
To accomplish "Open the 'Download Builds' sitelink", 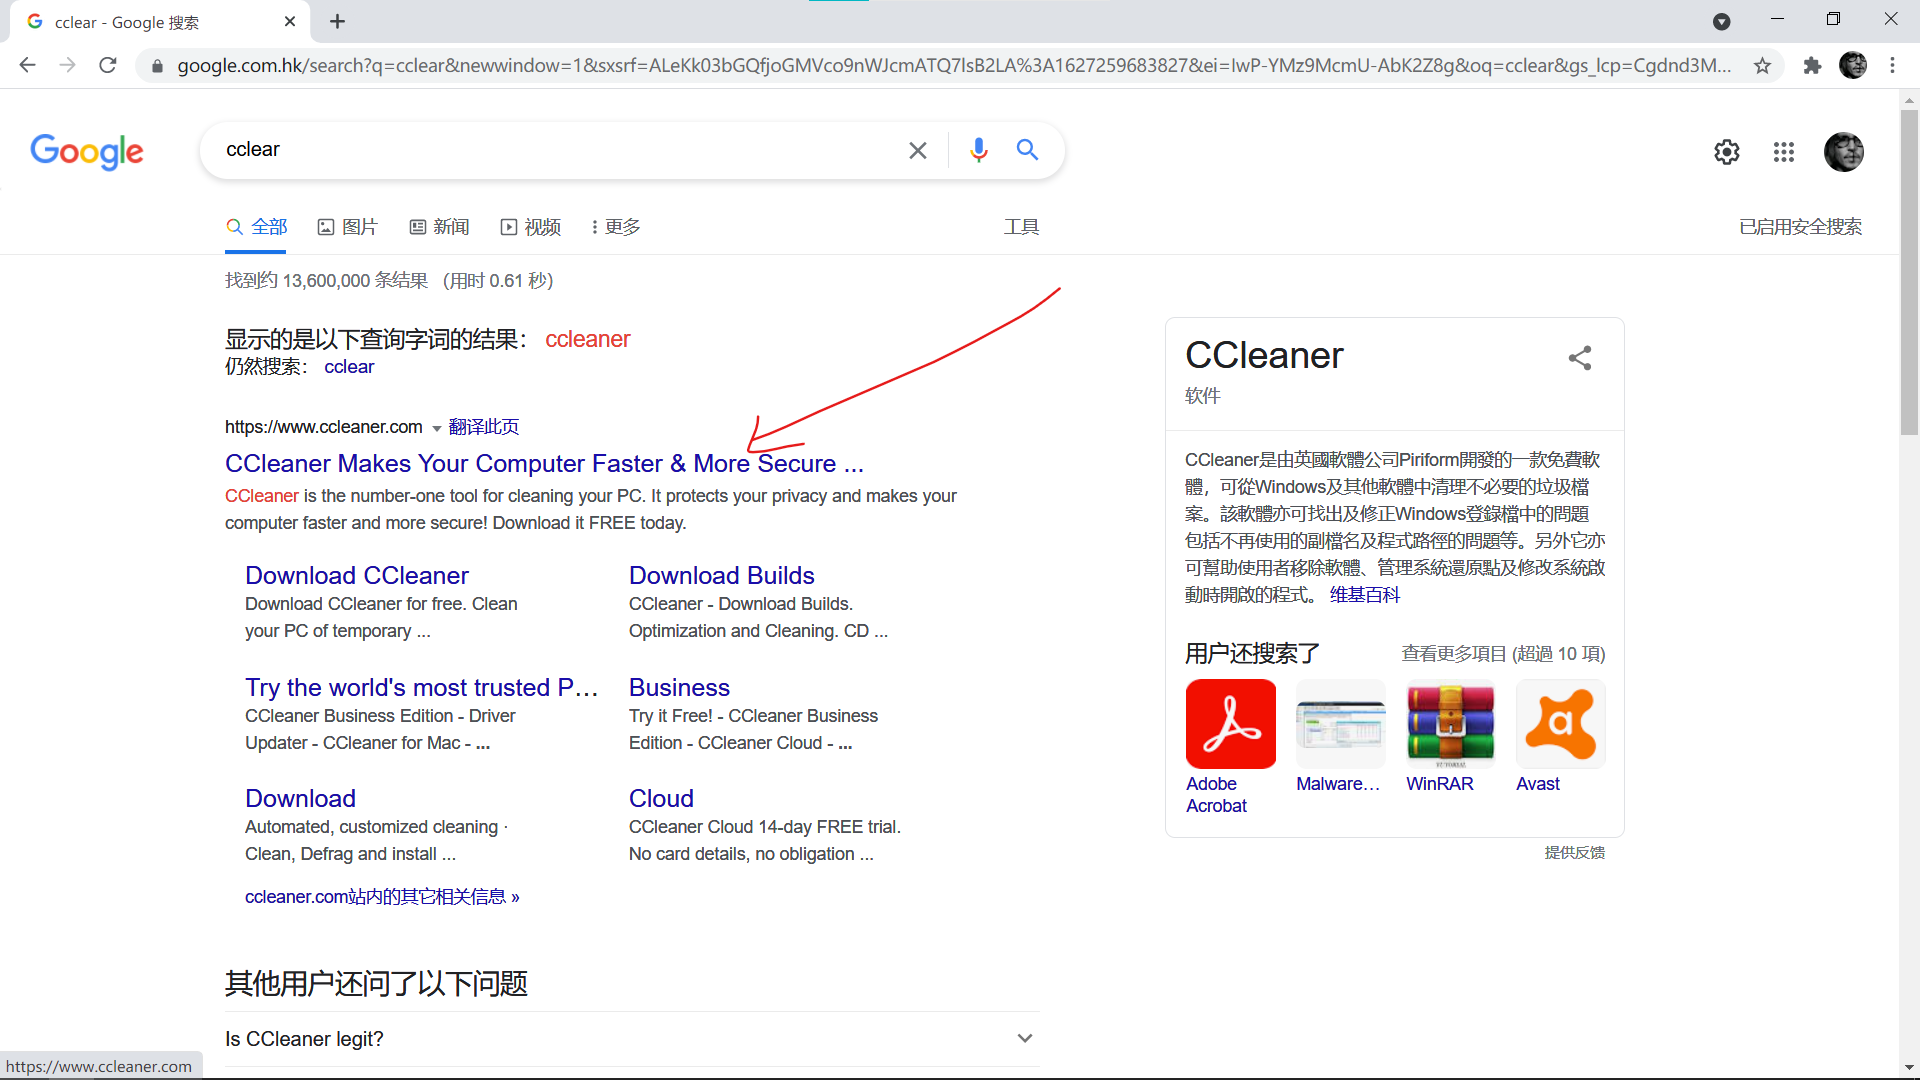I will pyautogui.click(x=721, y=576).
